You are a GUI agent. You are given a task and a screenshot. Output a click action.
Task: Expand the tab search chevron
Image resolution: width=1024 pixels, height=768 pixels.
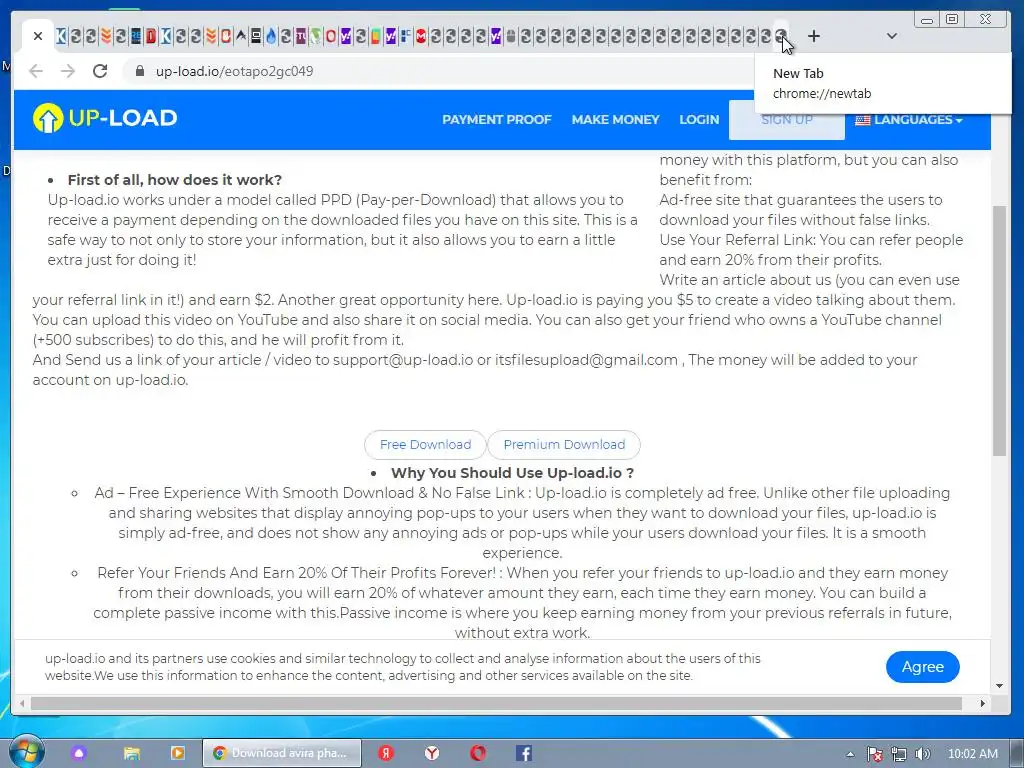tap(891, 36)
